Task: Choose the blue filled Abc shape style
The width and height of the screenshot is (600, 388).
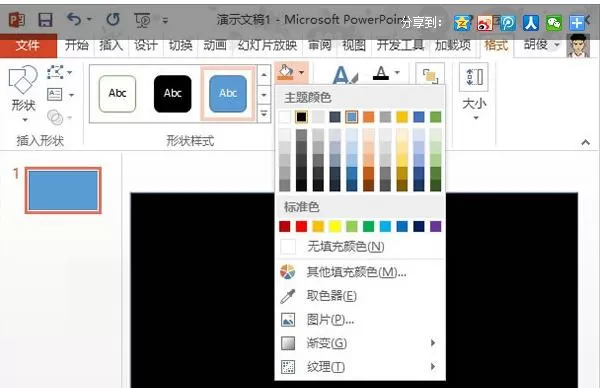Action: click(228, 94)
